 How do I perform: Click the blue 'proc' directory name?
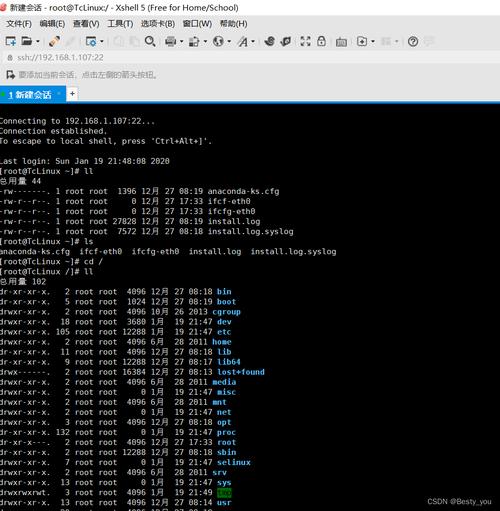[226, 432]
